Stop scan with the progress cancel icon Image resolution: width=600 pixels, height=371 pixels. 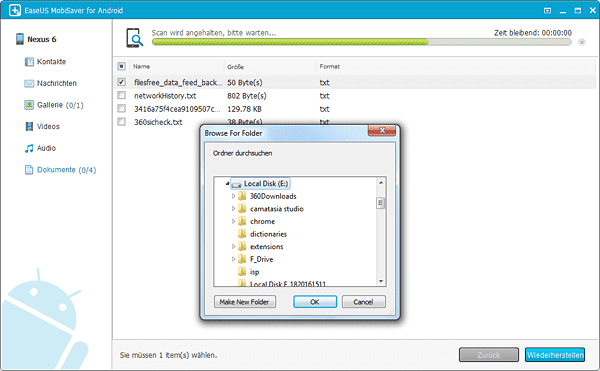pyautogui.click(x=582, y=42)
